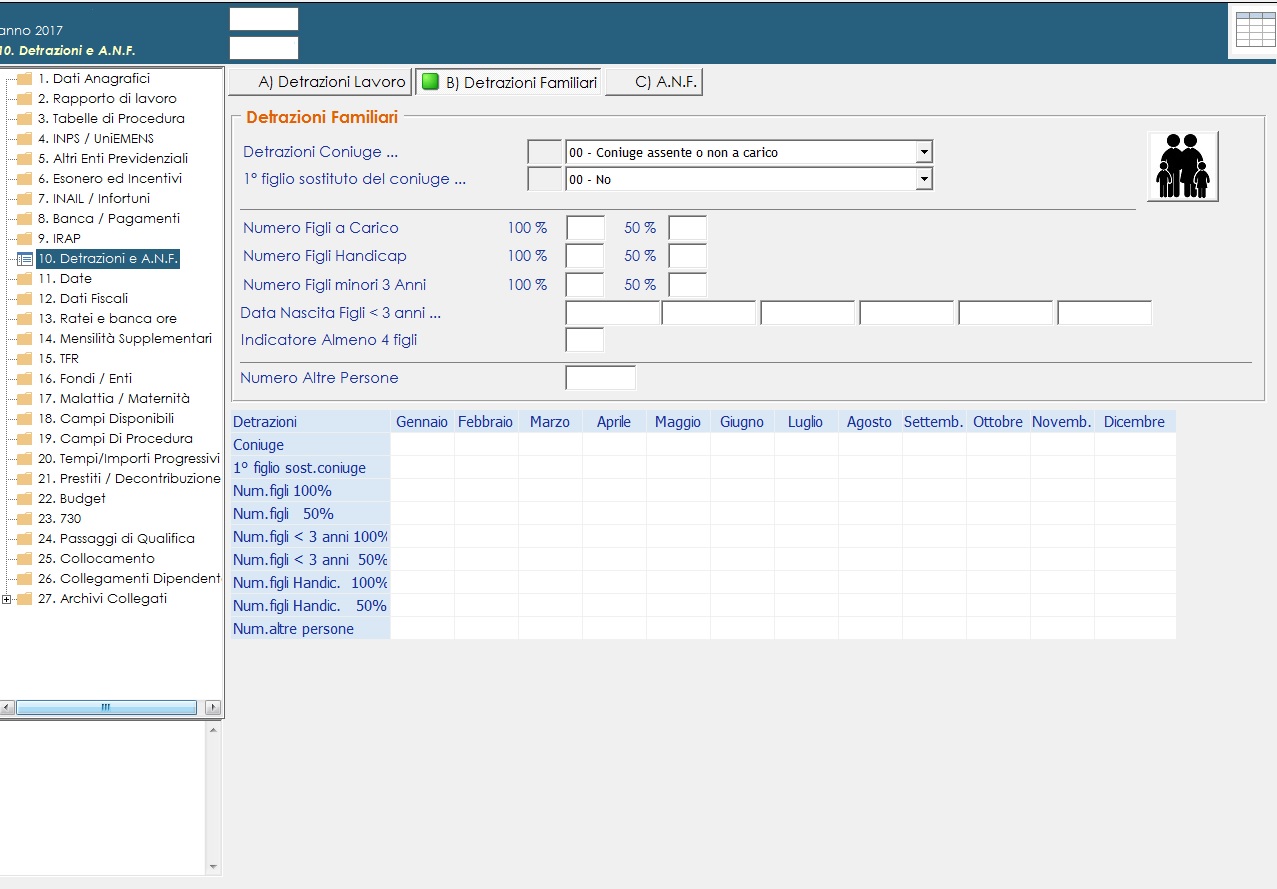Open the Detrazioni Coniuge dropdown

pyautogui.click(x=924, y=153)
